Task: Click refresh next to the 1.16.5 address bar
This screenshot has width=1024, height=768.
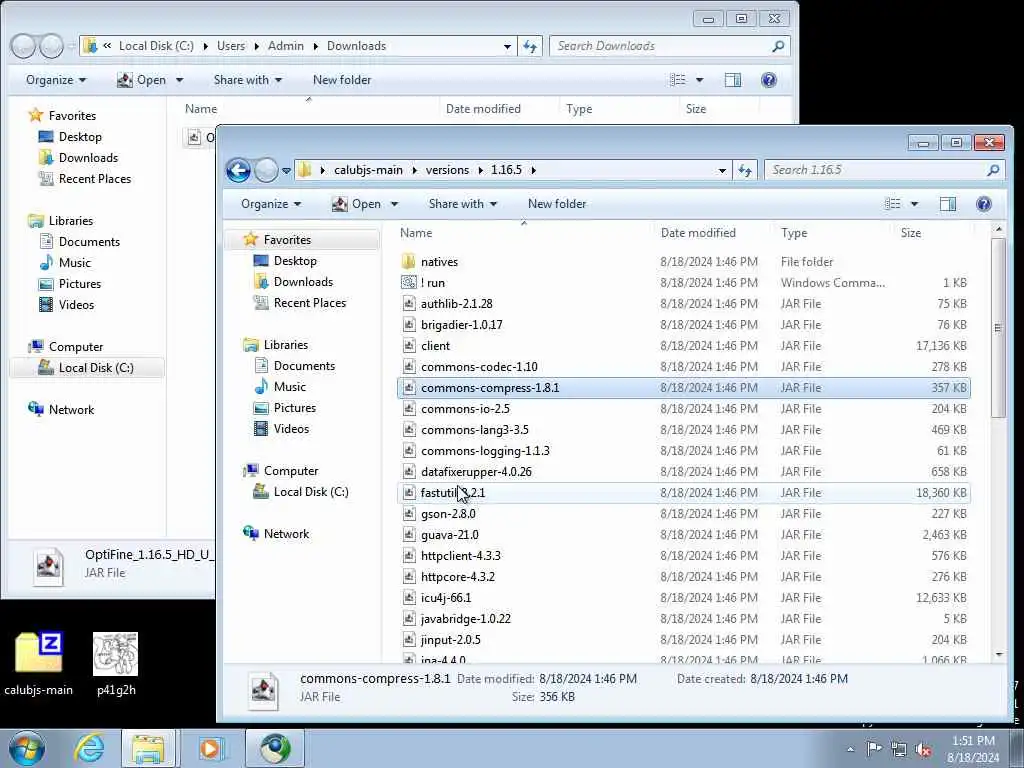Action: click(x=745, y=170)
